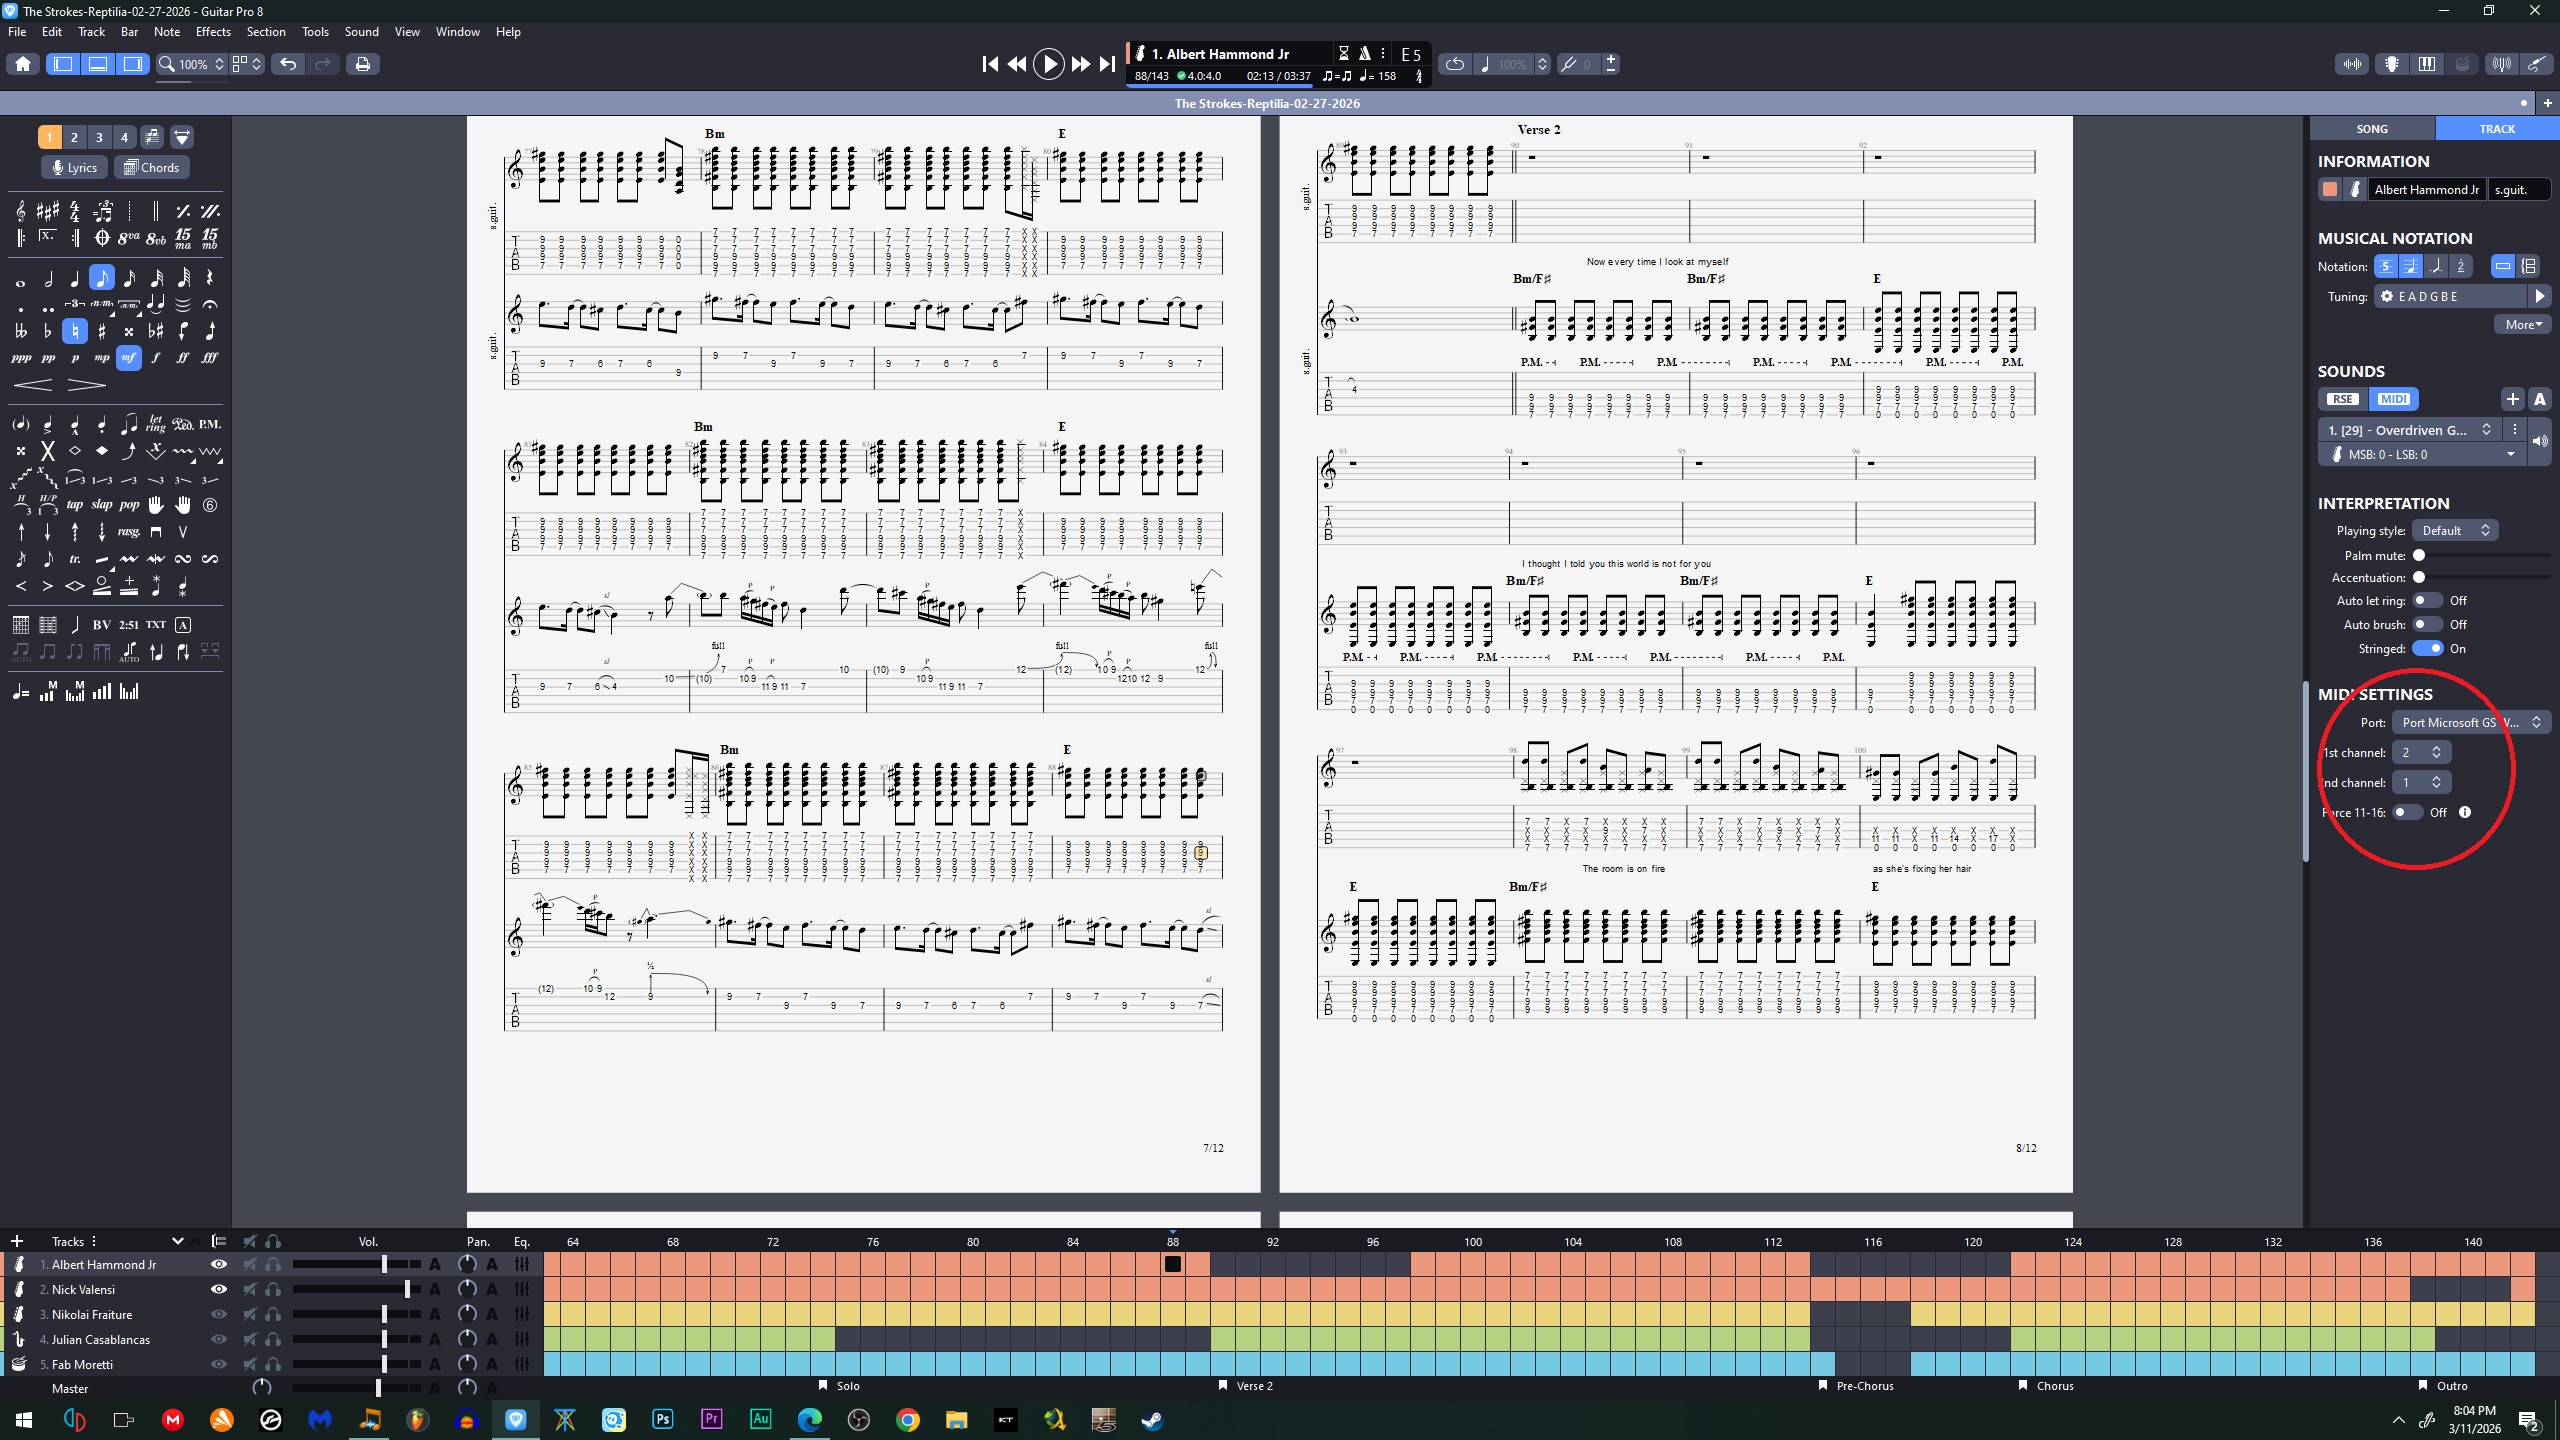2560x1440 pixels.
Task: Toggle visibility of Nick Valensi track
Action: click(x=218, y=1290)
